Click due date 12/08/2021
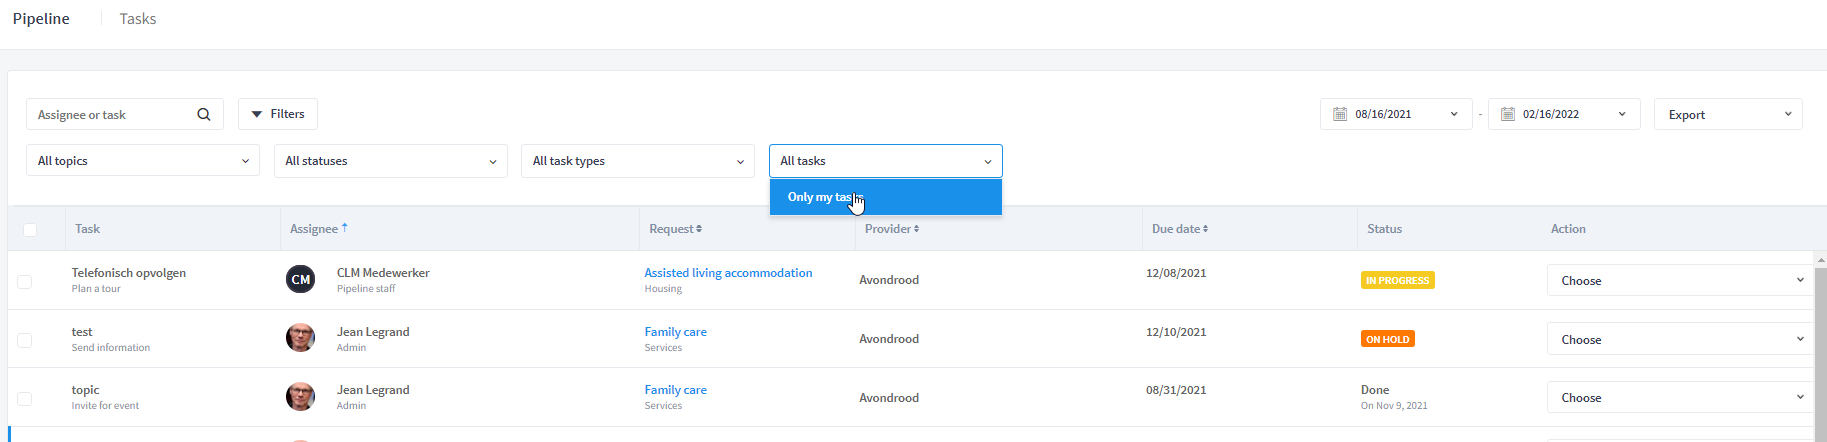 [x=1176, y=273]
